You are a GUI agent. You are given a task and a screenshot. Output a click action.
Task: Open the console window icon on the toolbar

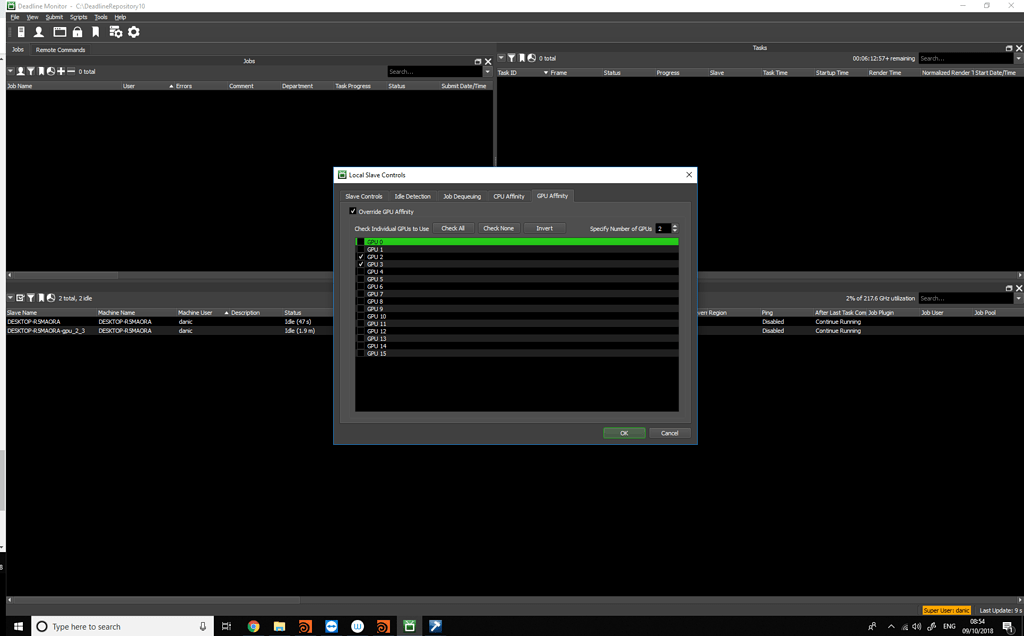pyautogui.click(x=59, y=31)
